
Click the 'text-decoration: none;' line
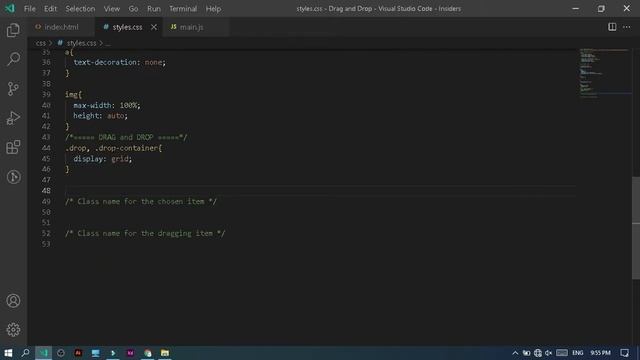point(120,62)
